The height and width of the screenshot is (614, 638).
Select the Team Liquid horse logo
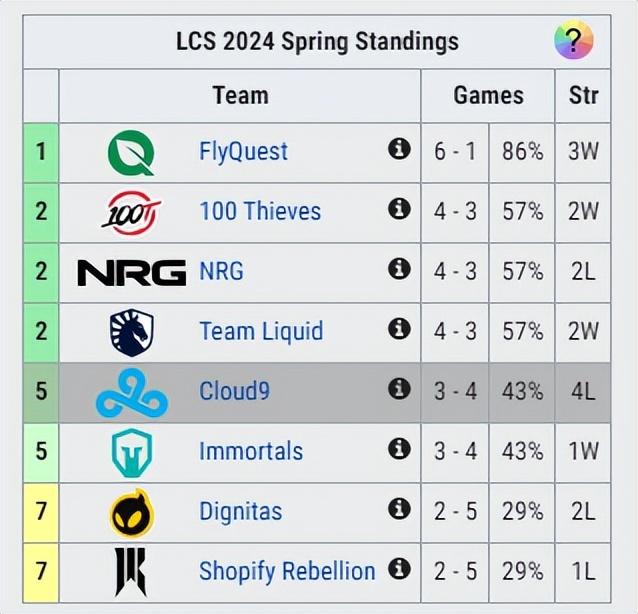[132, 332]
